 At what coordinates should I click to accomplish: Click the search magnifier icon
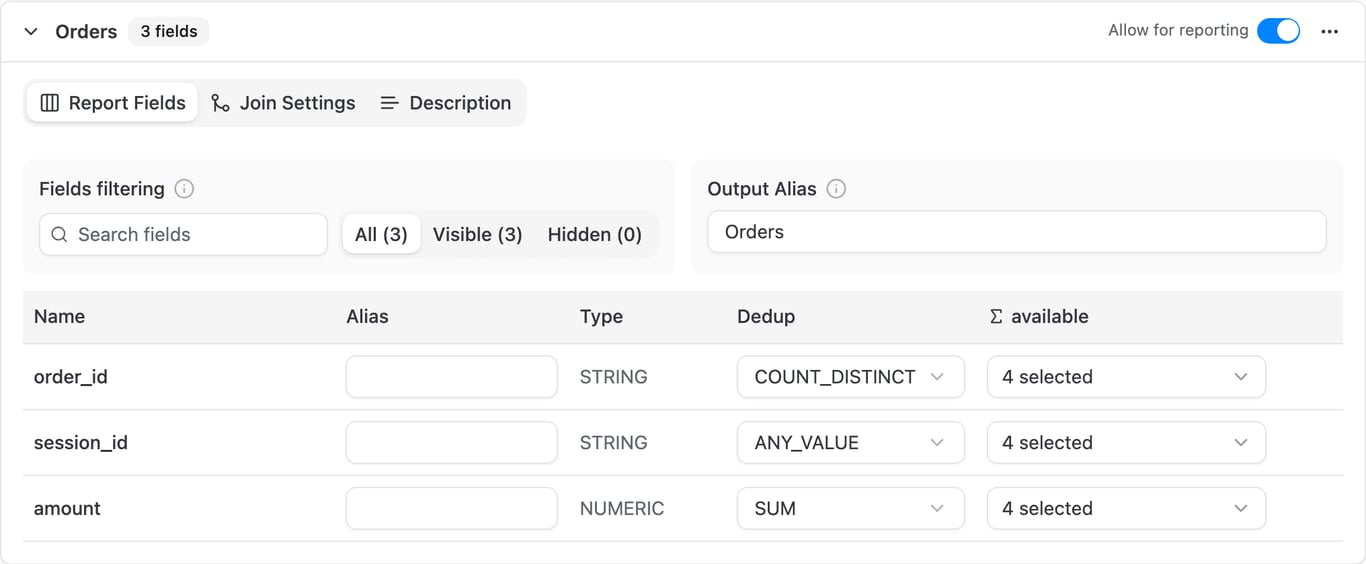coord(59,234)
